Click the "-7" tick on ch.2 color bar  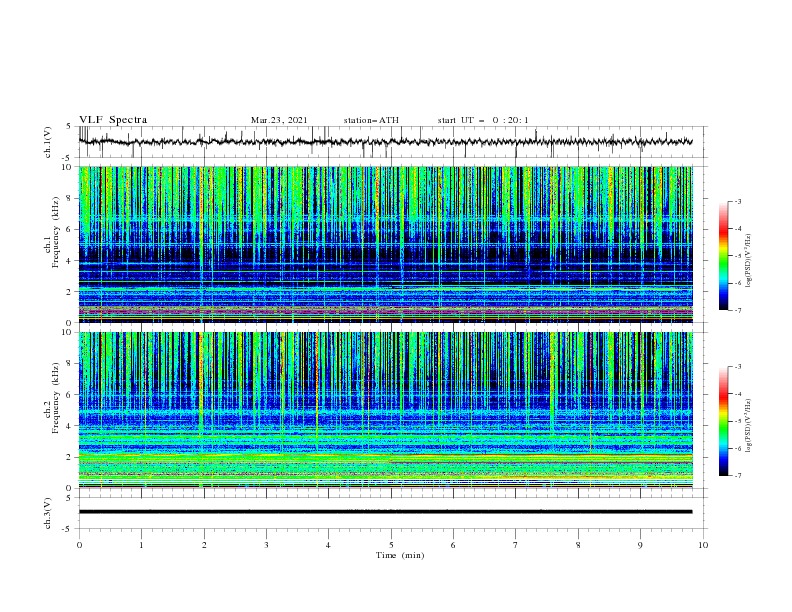(x=738, y=475)
